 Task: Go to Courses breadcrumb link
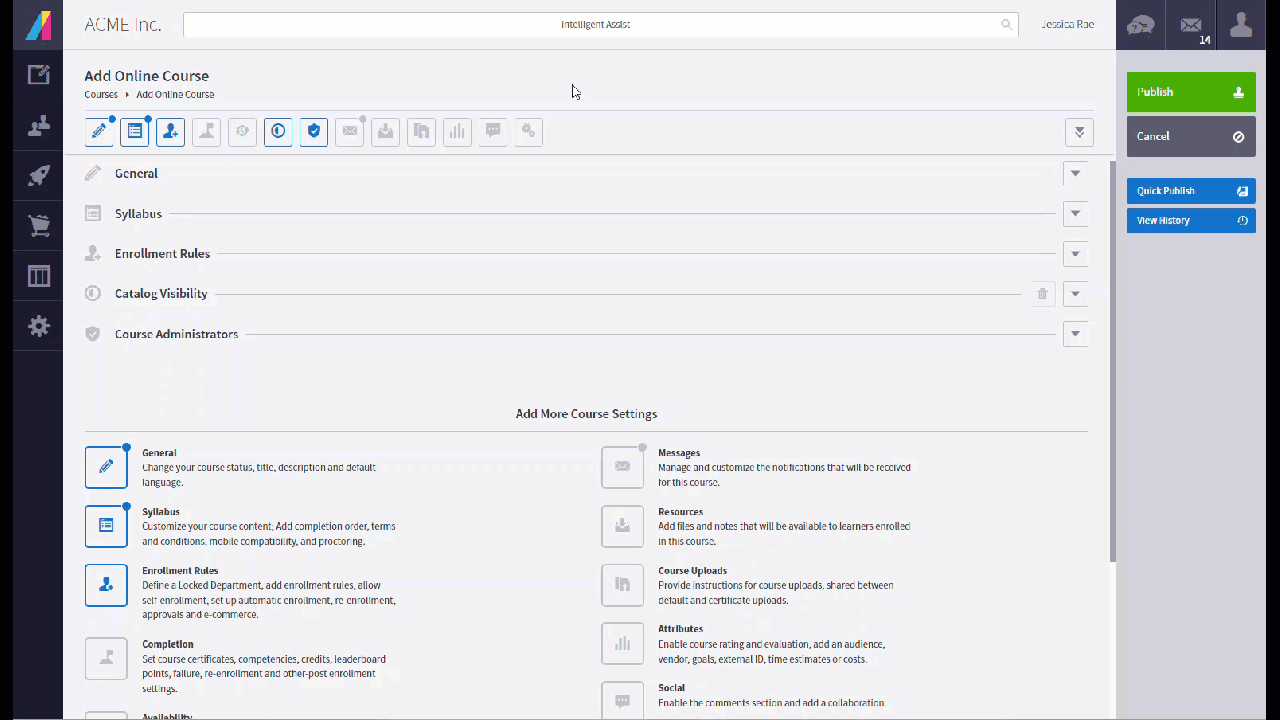click(x=101, y=94)
